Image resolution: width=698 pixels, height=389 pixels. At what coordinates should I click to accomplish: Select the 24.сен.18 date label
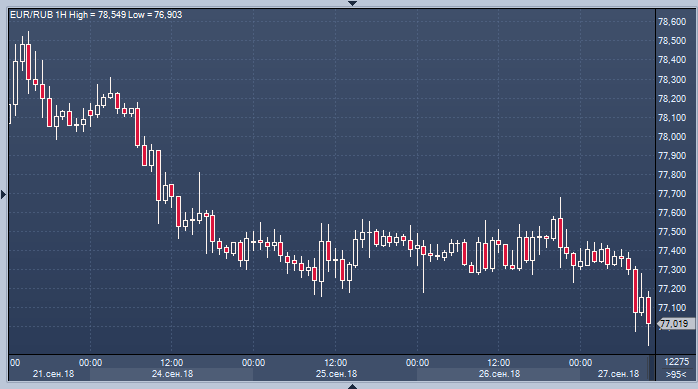click(172, 374)
